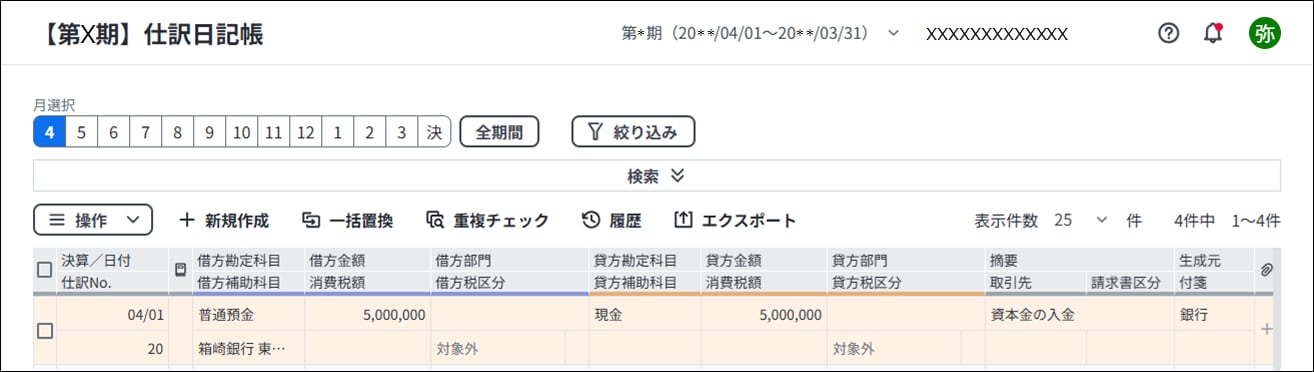The height and width of the screenshot is (372, 1314).
Task: Click 一括置換 bulk replace
Action: pyautogui.click(x=347, y=220)
